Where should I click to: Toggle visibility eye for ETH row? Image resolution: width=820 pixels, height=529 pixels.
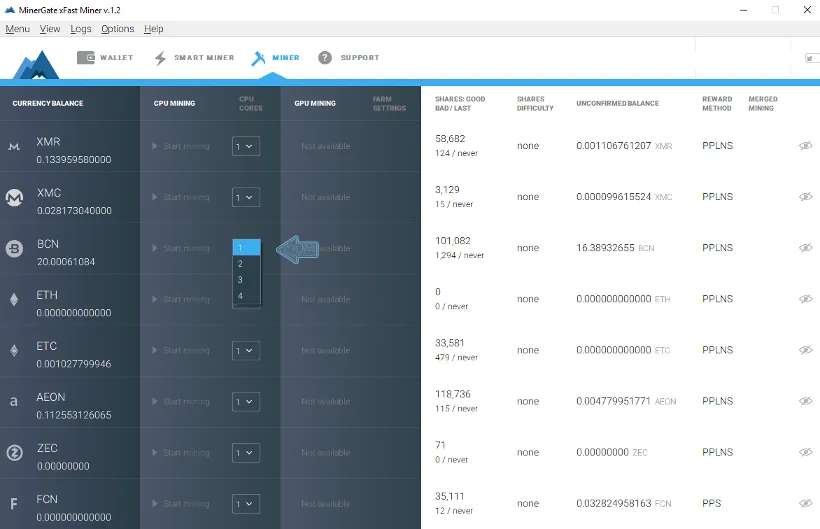click(805, 299)
